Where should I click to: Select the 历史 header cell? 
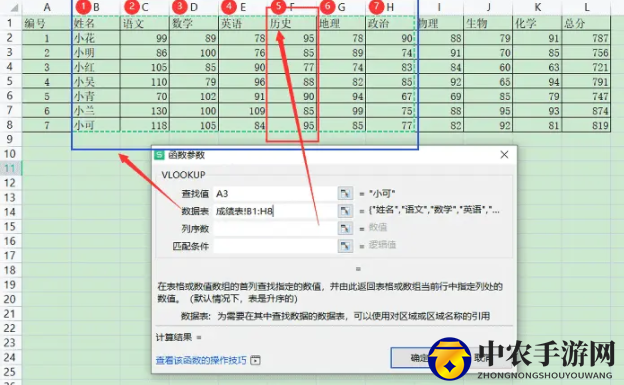[292, 23]
